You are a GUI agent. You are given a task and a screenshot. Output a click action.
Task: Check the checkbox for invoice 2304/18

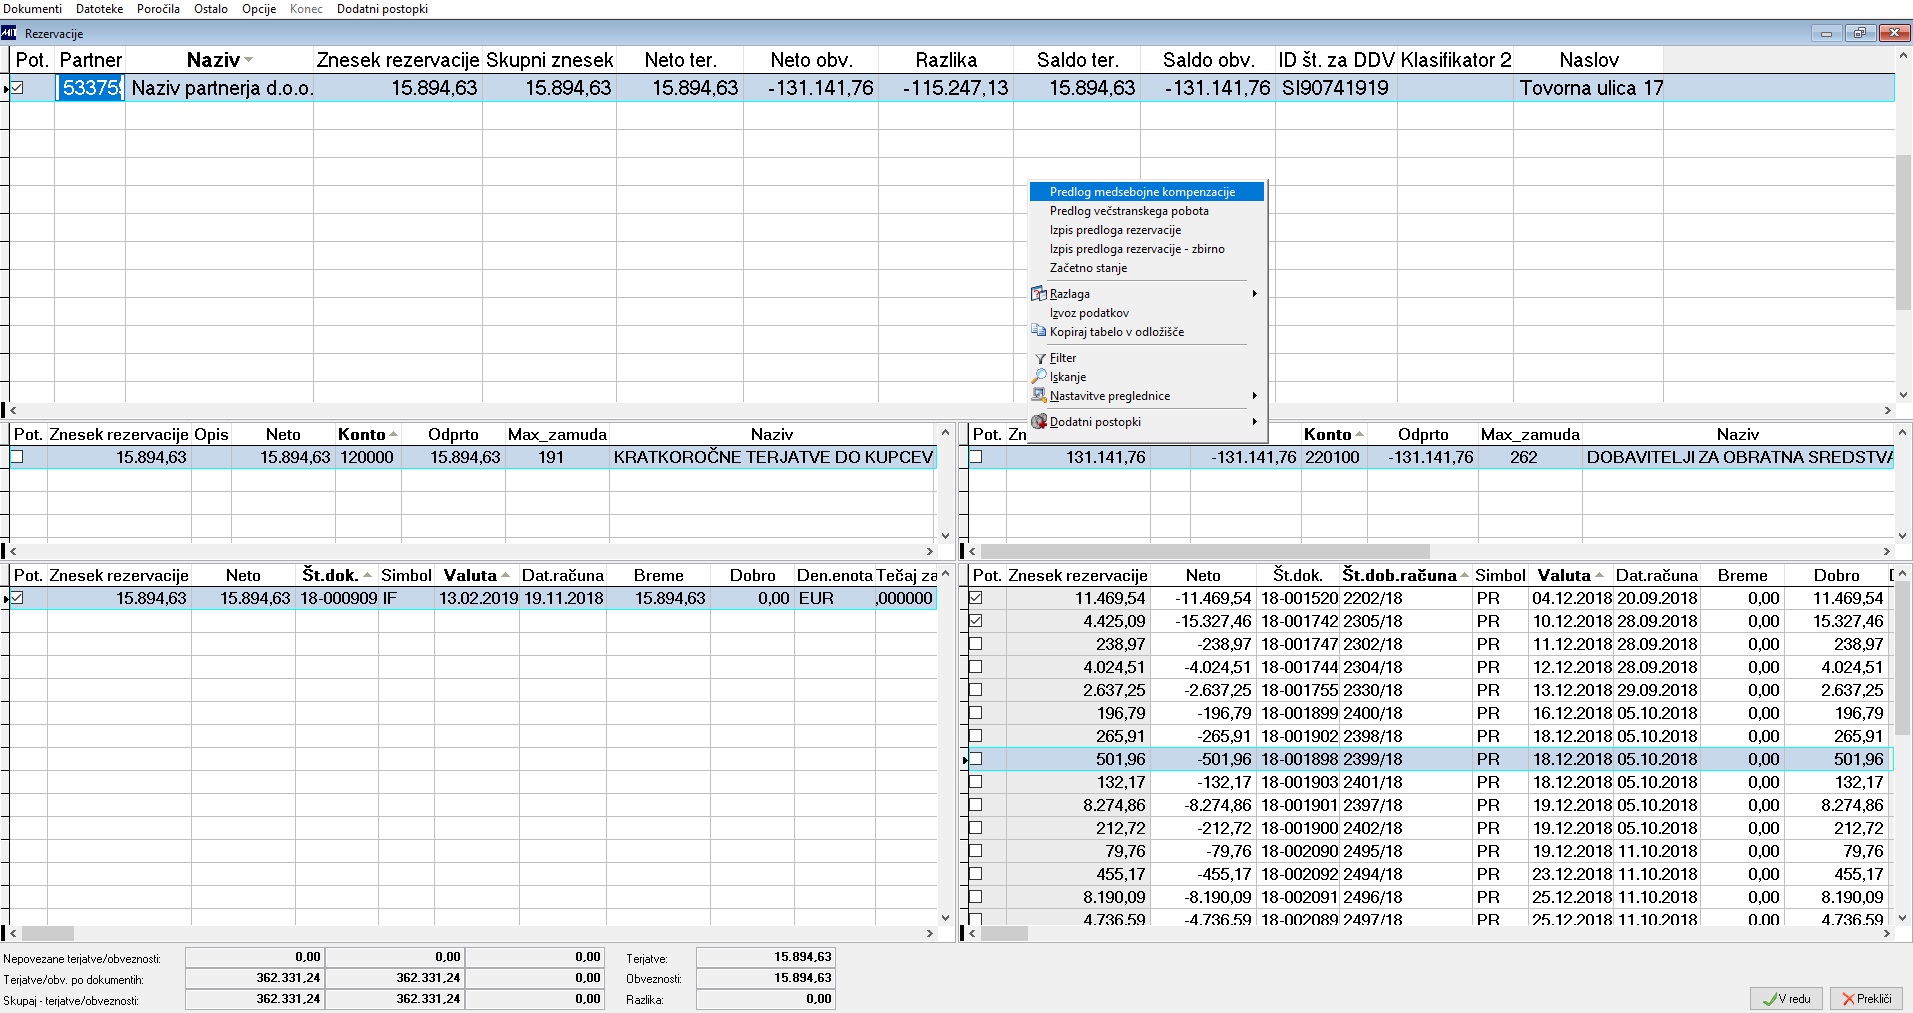976,667
